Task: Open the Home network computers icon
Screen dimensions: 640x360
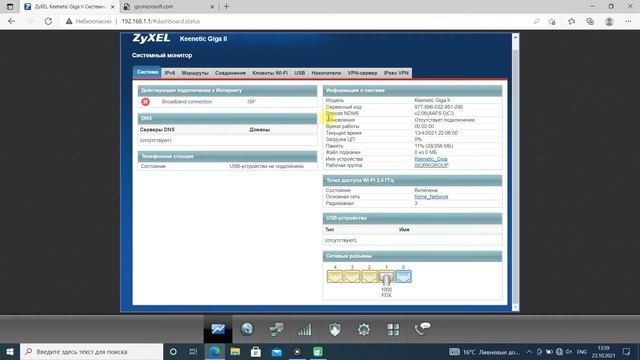Action: click(x=276, y=329)
